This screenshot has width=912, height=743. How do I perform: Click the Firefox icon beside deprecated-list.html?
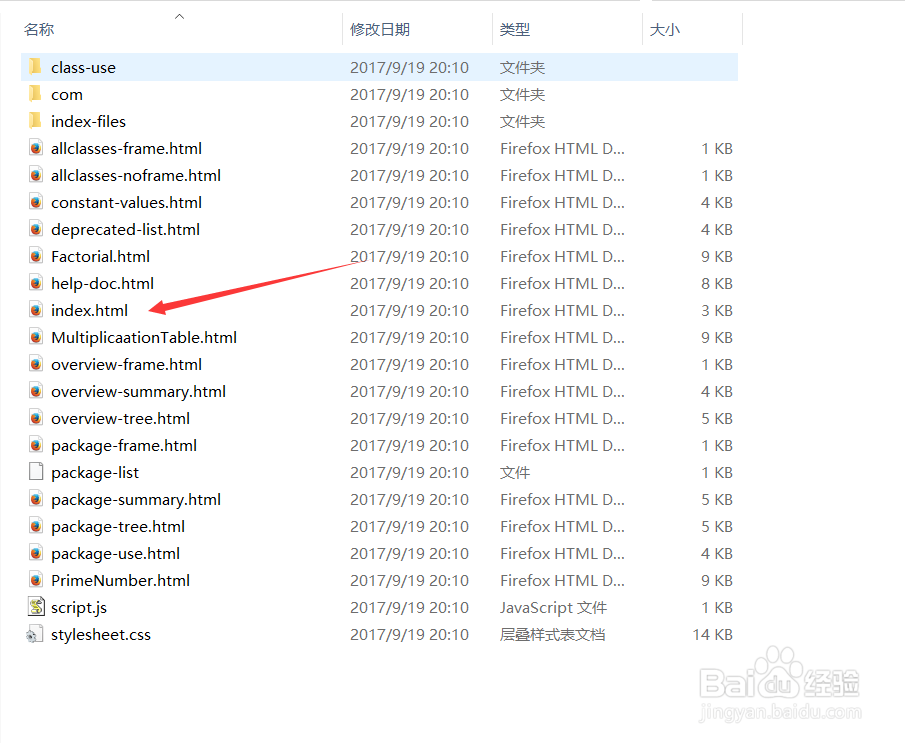[35, 229]
